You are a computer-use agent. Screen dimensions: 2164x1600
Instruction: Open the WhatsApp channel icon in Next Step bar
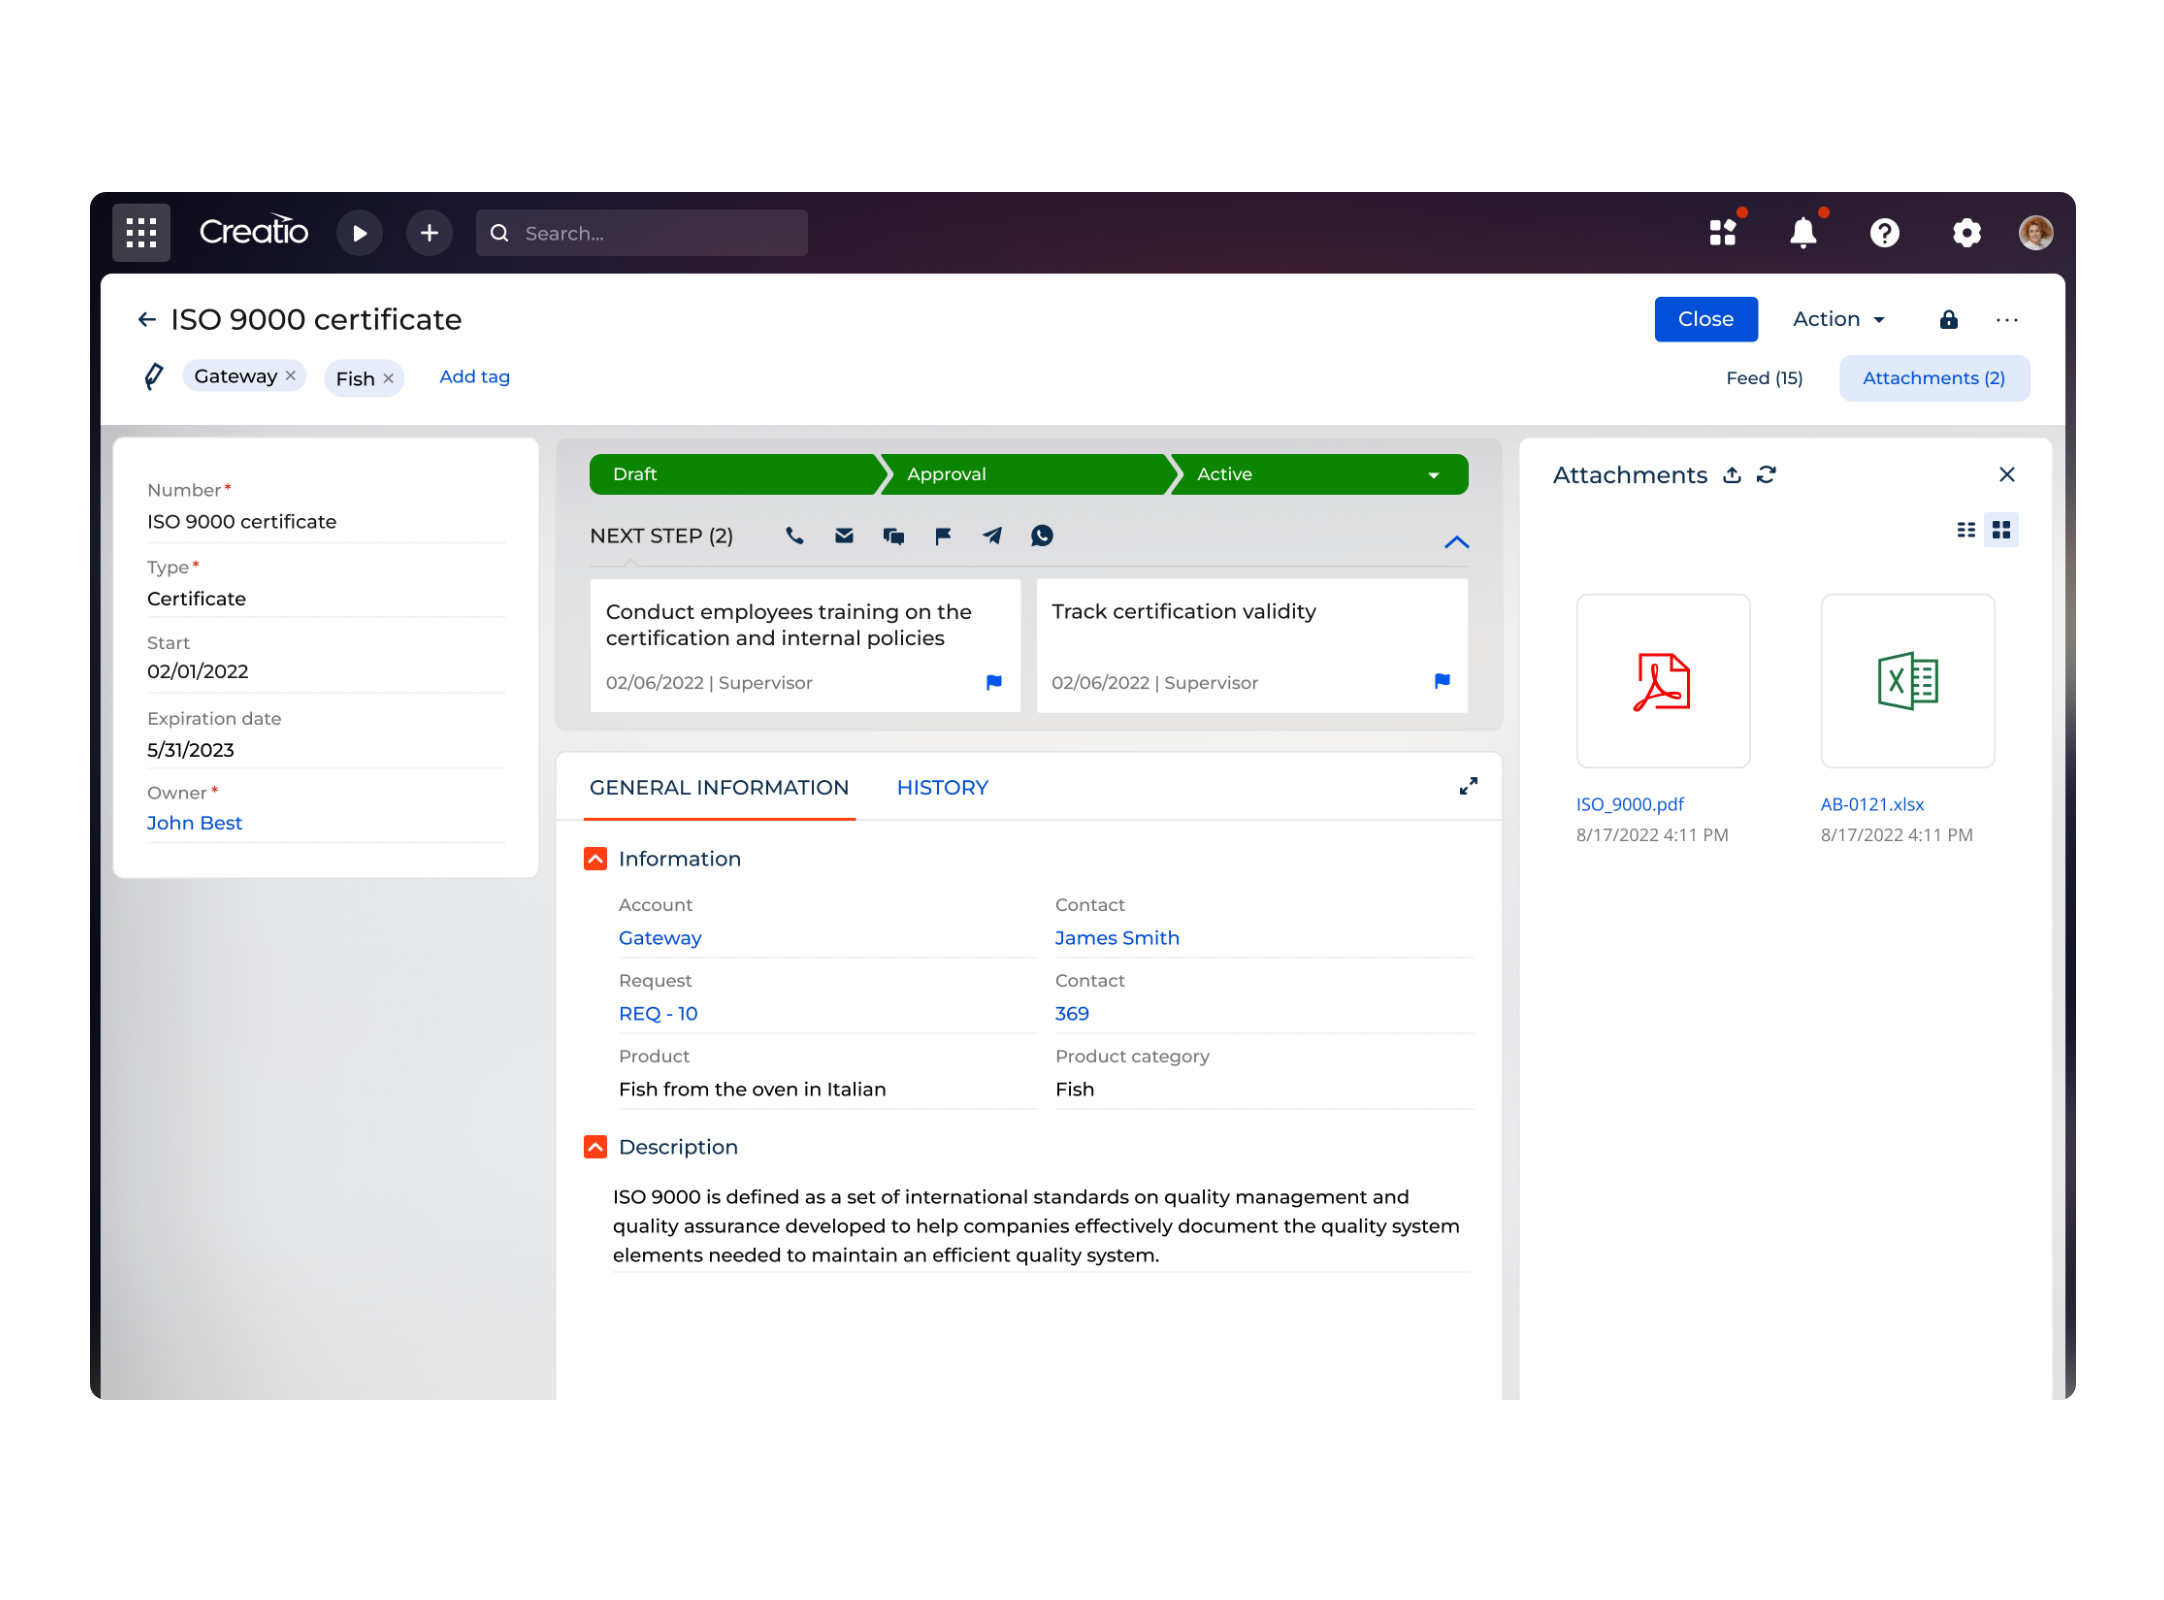coord(1041,536)
